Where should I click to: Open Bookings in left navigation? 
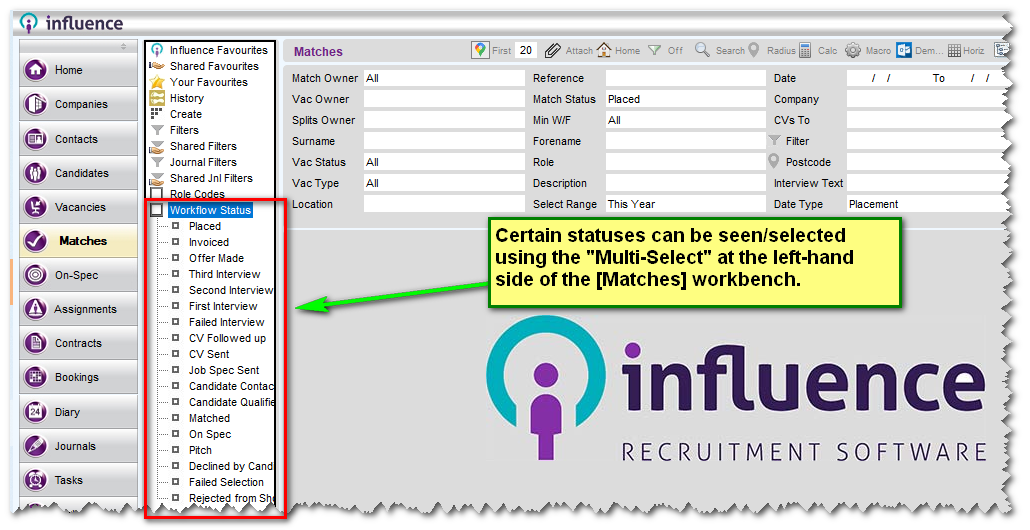pos(78,377)
